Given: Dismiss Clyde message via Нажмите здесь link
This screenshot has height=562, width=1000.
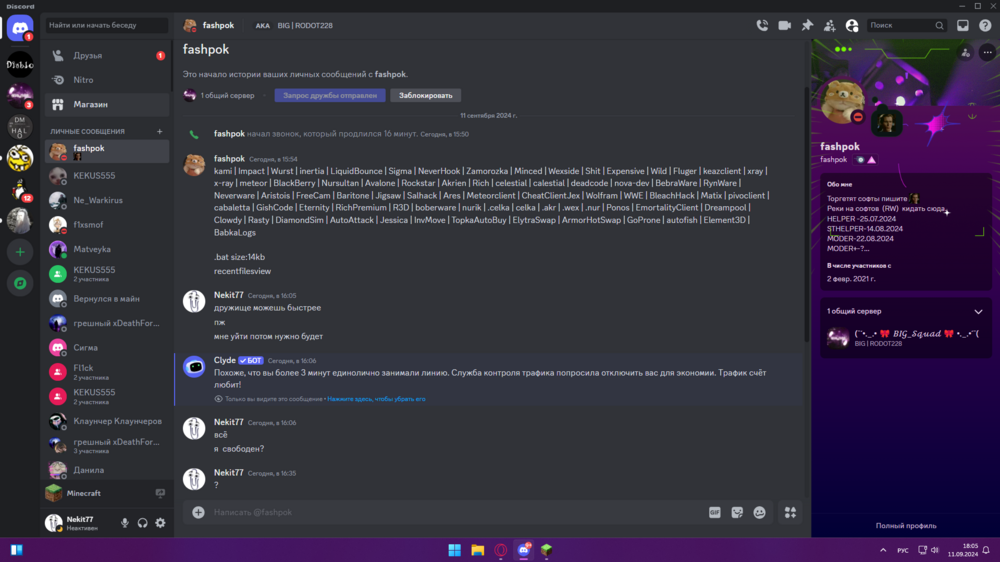Looking at the screenshot, I should click(x=376, y=399).
